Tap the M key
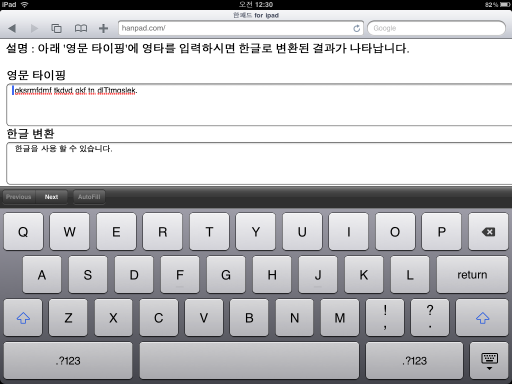The width and height of the screenshot is (512, 384). point(340,318)
